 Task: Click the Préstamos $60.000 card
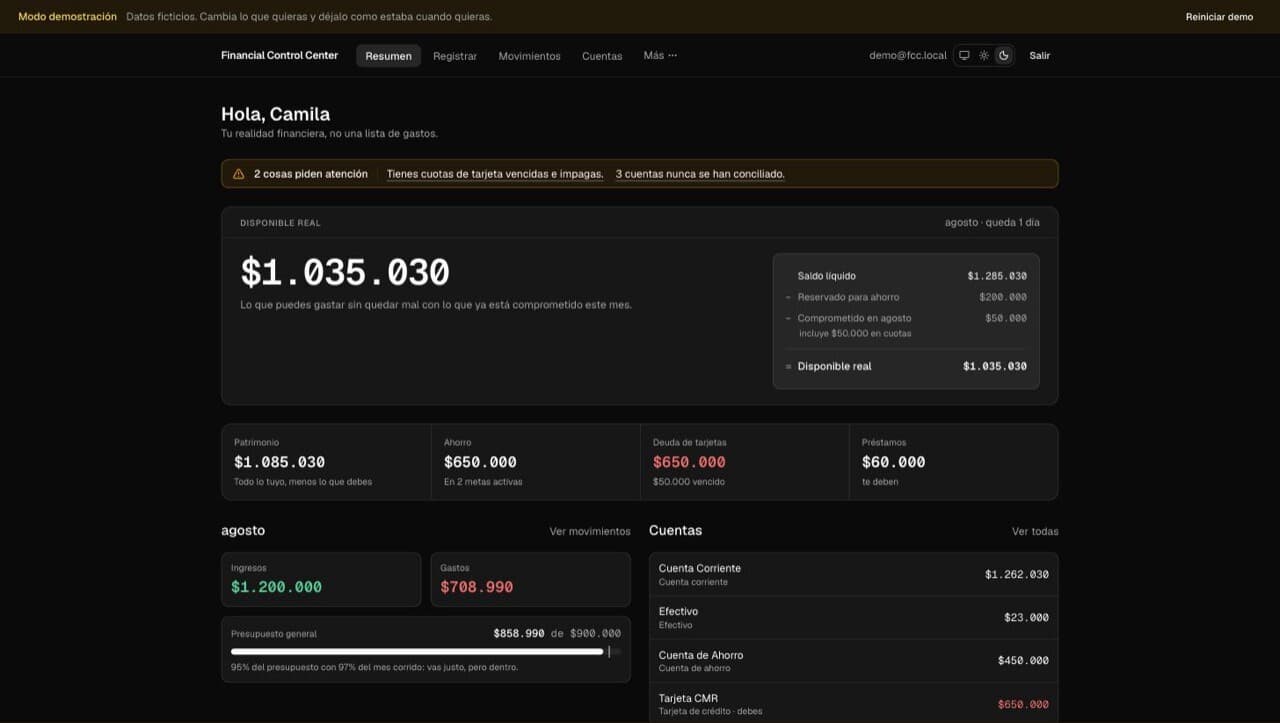pyautogui.click(x=954, y=462)
